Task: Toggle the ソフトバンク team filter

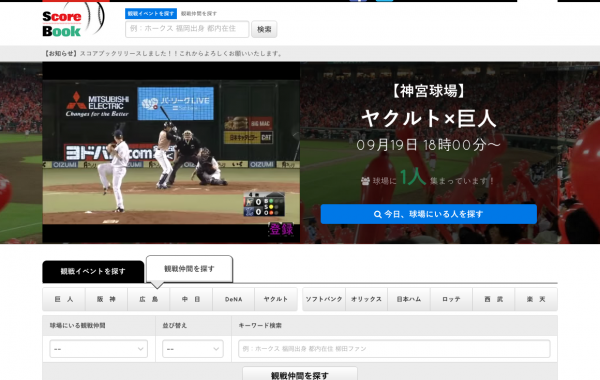Action: (x=324, y=299)
